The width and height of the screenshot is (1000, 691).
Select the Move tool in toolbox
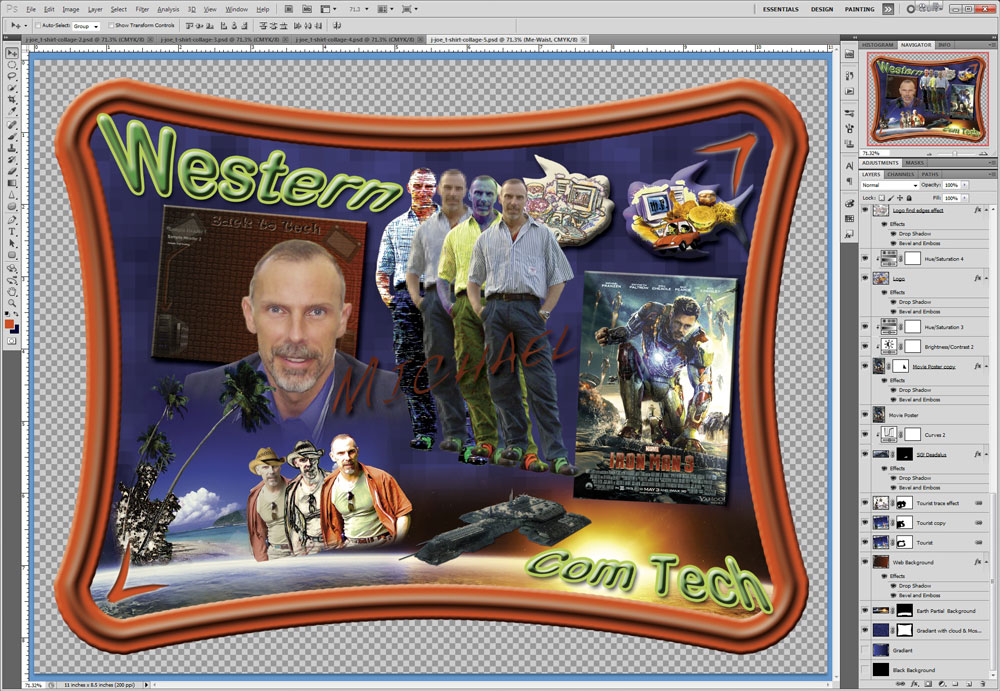[11, 52]
